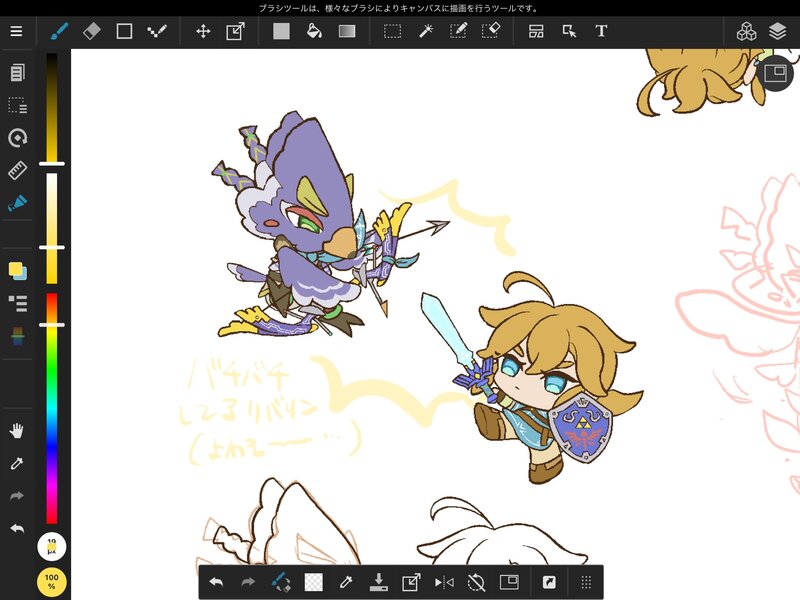Reset canvas rotation in bottom bar

[x=477, y=582]
